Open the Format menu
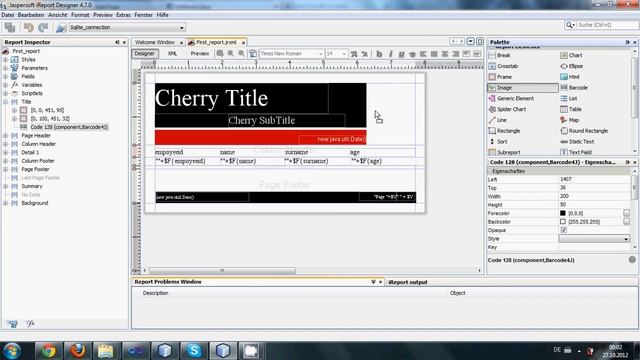Viewport: 640px width, 360px height. [x=80, y=15]
